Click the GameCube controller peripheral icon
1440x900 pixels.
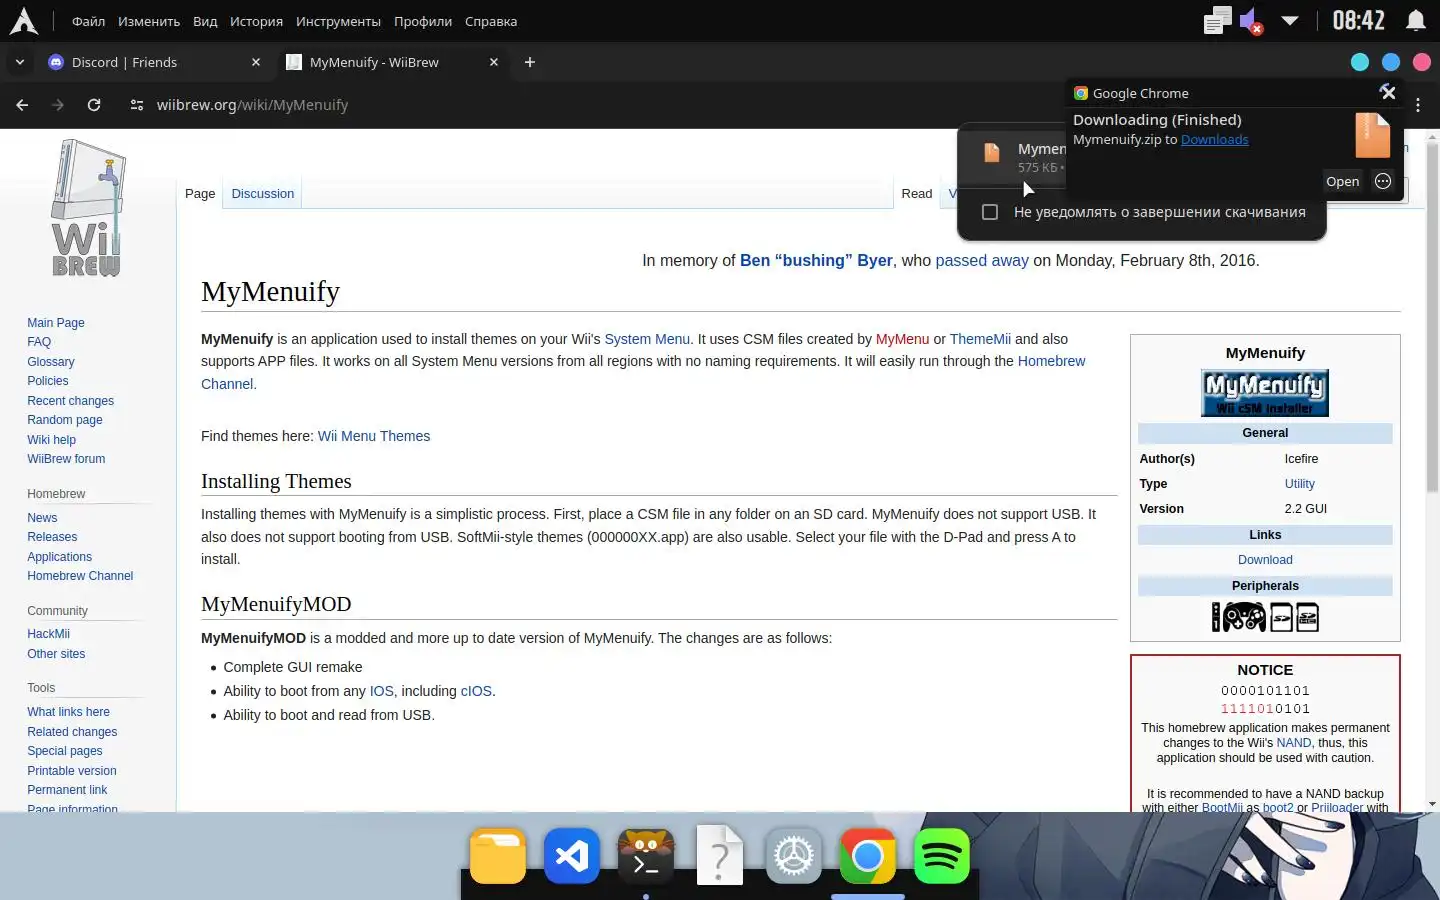(x=1244, y=617)
